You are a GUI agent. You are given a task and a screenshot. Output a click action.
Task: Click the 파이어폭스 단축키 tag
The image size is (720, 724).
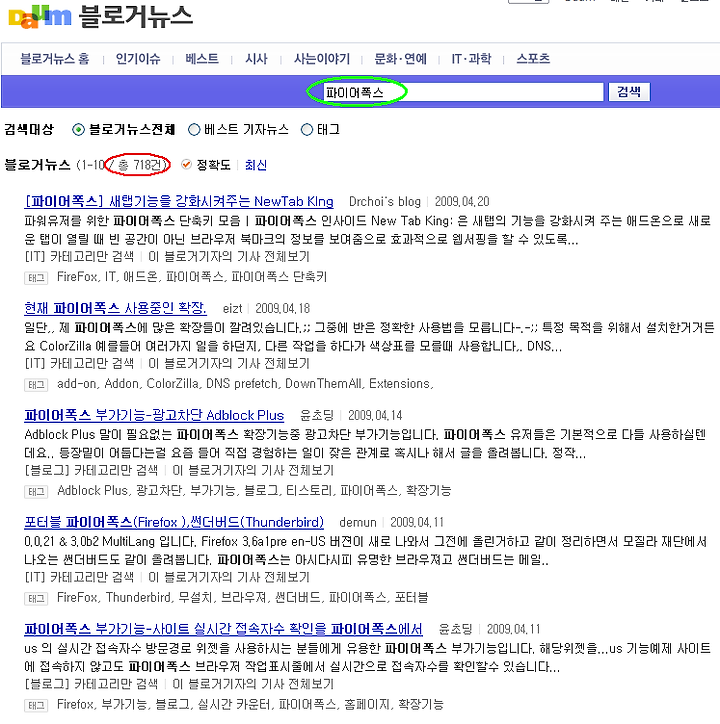(x=279, y=277)
